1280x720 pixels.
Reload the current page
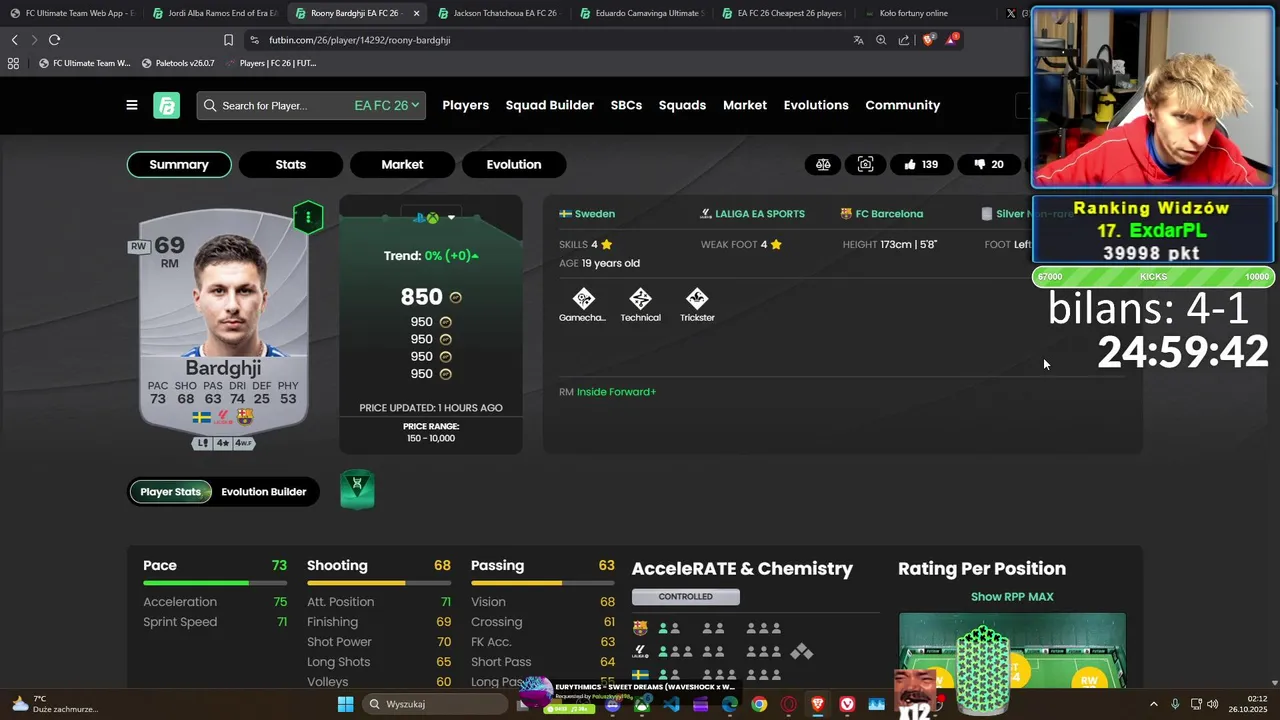click(54, 40)
